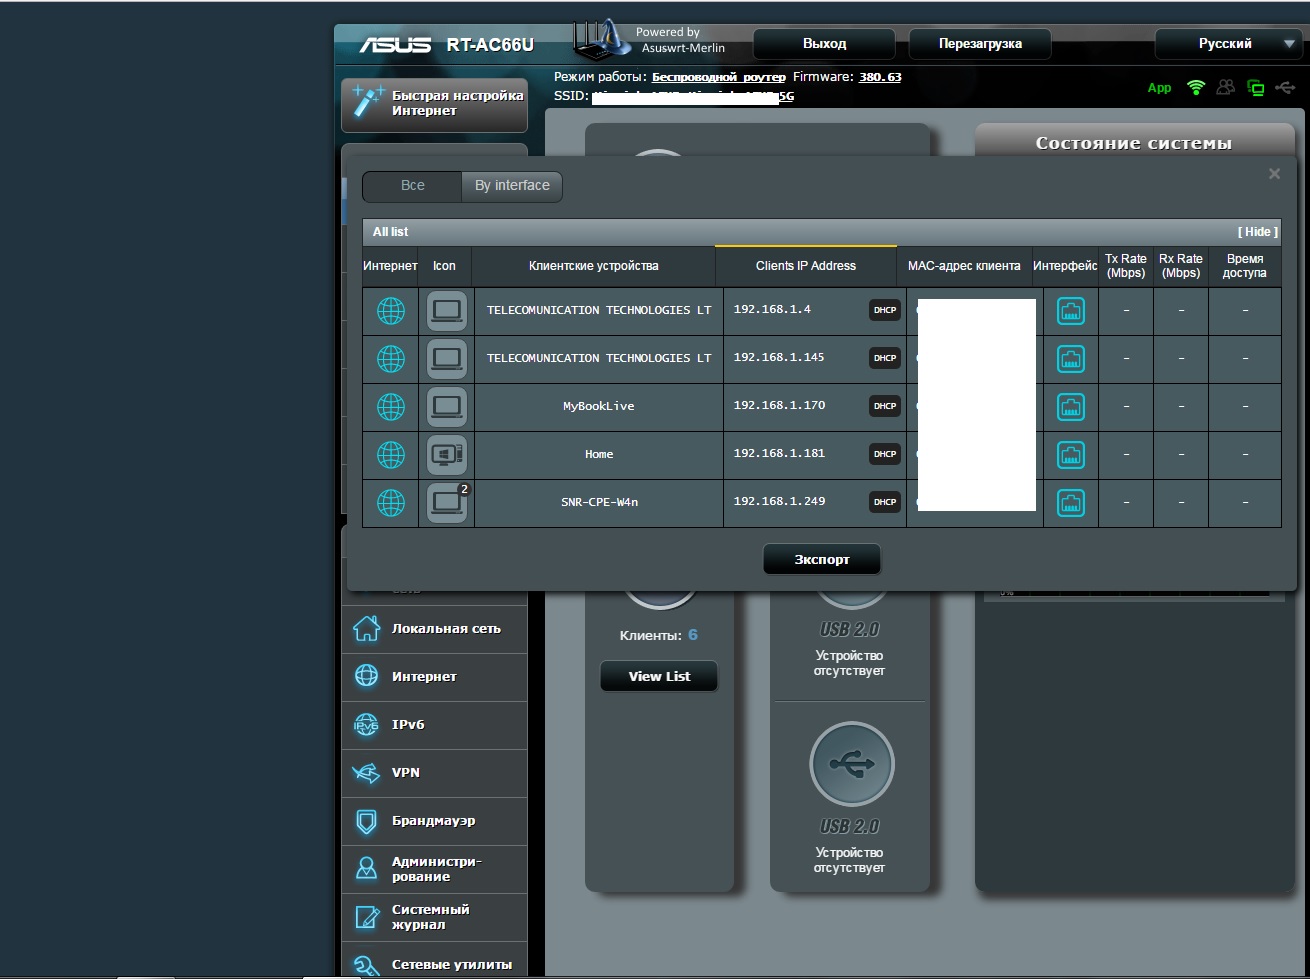Click the DHCP badge for 192.168.1.170
Screen dimensions: 1310x979
point(885,407)
